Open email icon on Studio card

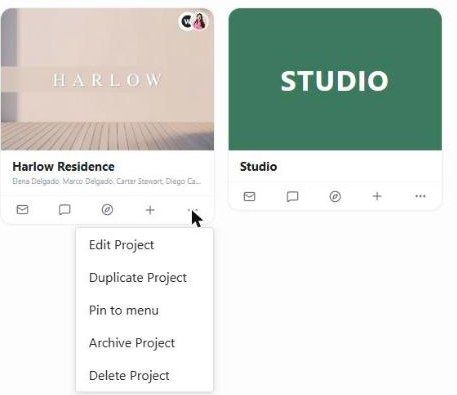click(249, 196)
